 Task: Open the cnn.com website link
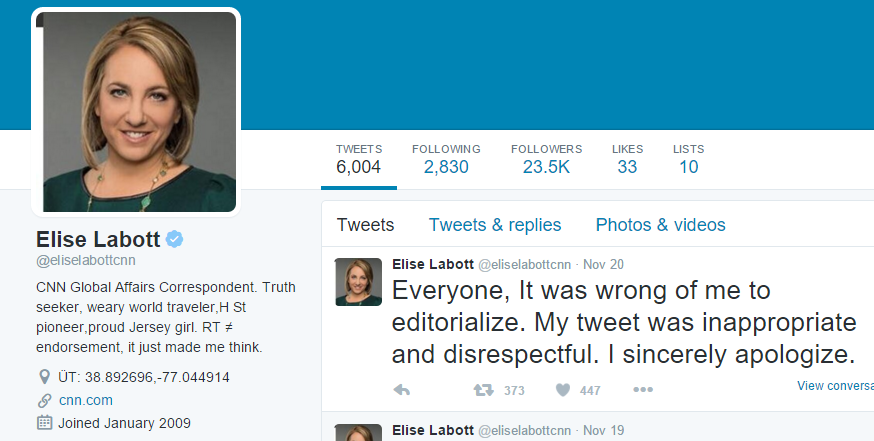[x=85, y=400]
